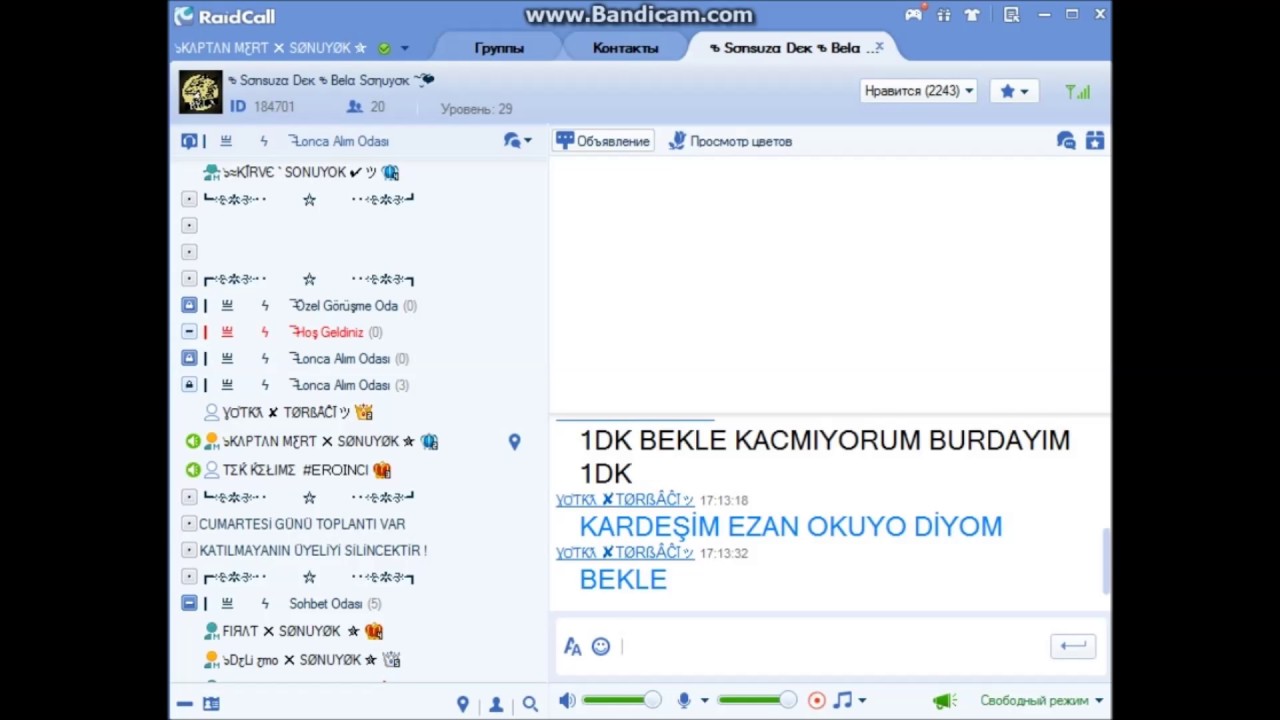This screenshot has width=1280, height=720.
Task: Open the Lonca Alım Odası (3) channel
Action: point(349,385)
